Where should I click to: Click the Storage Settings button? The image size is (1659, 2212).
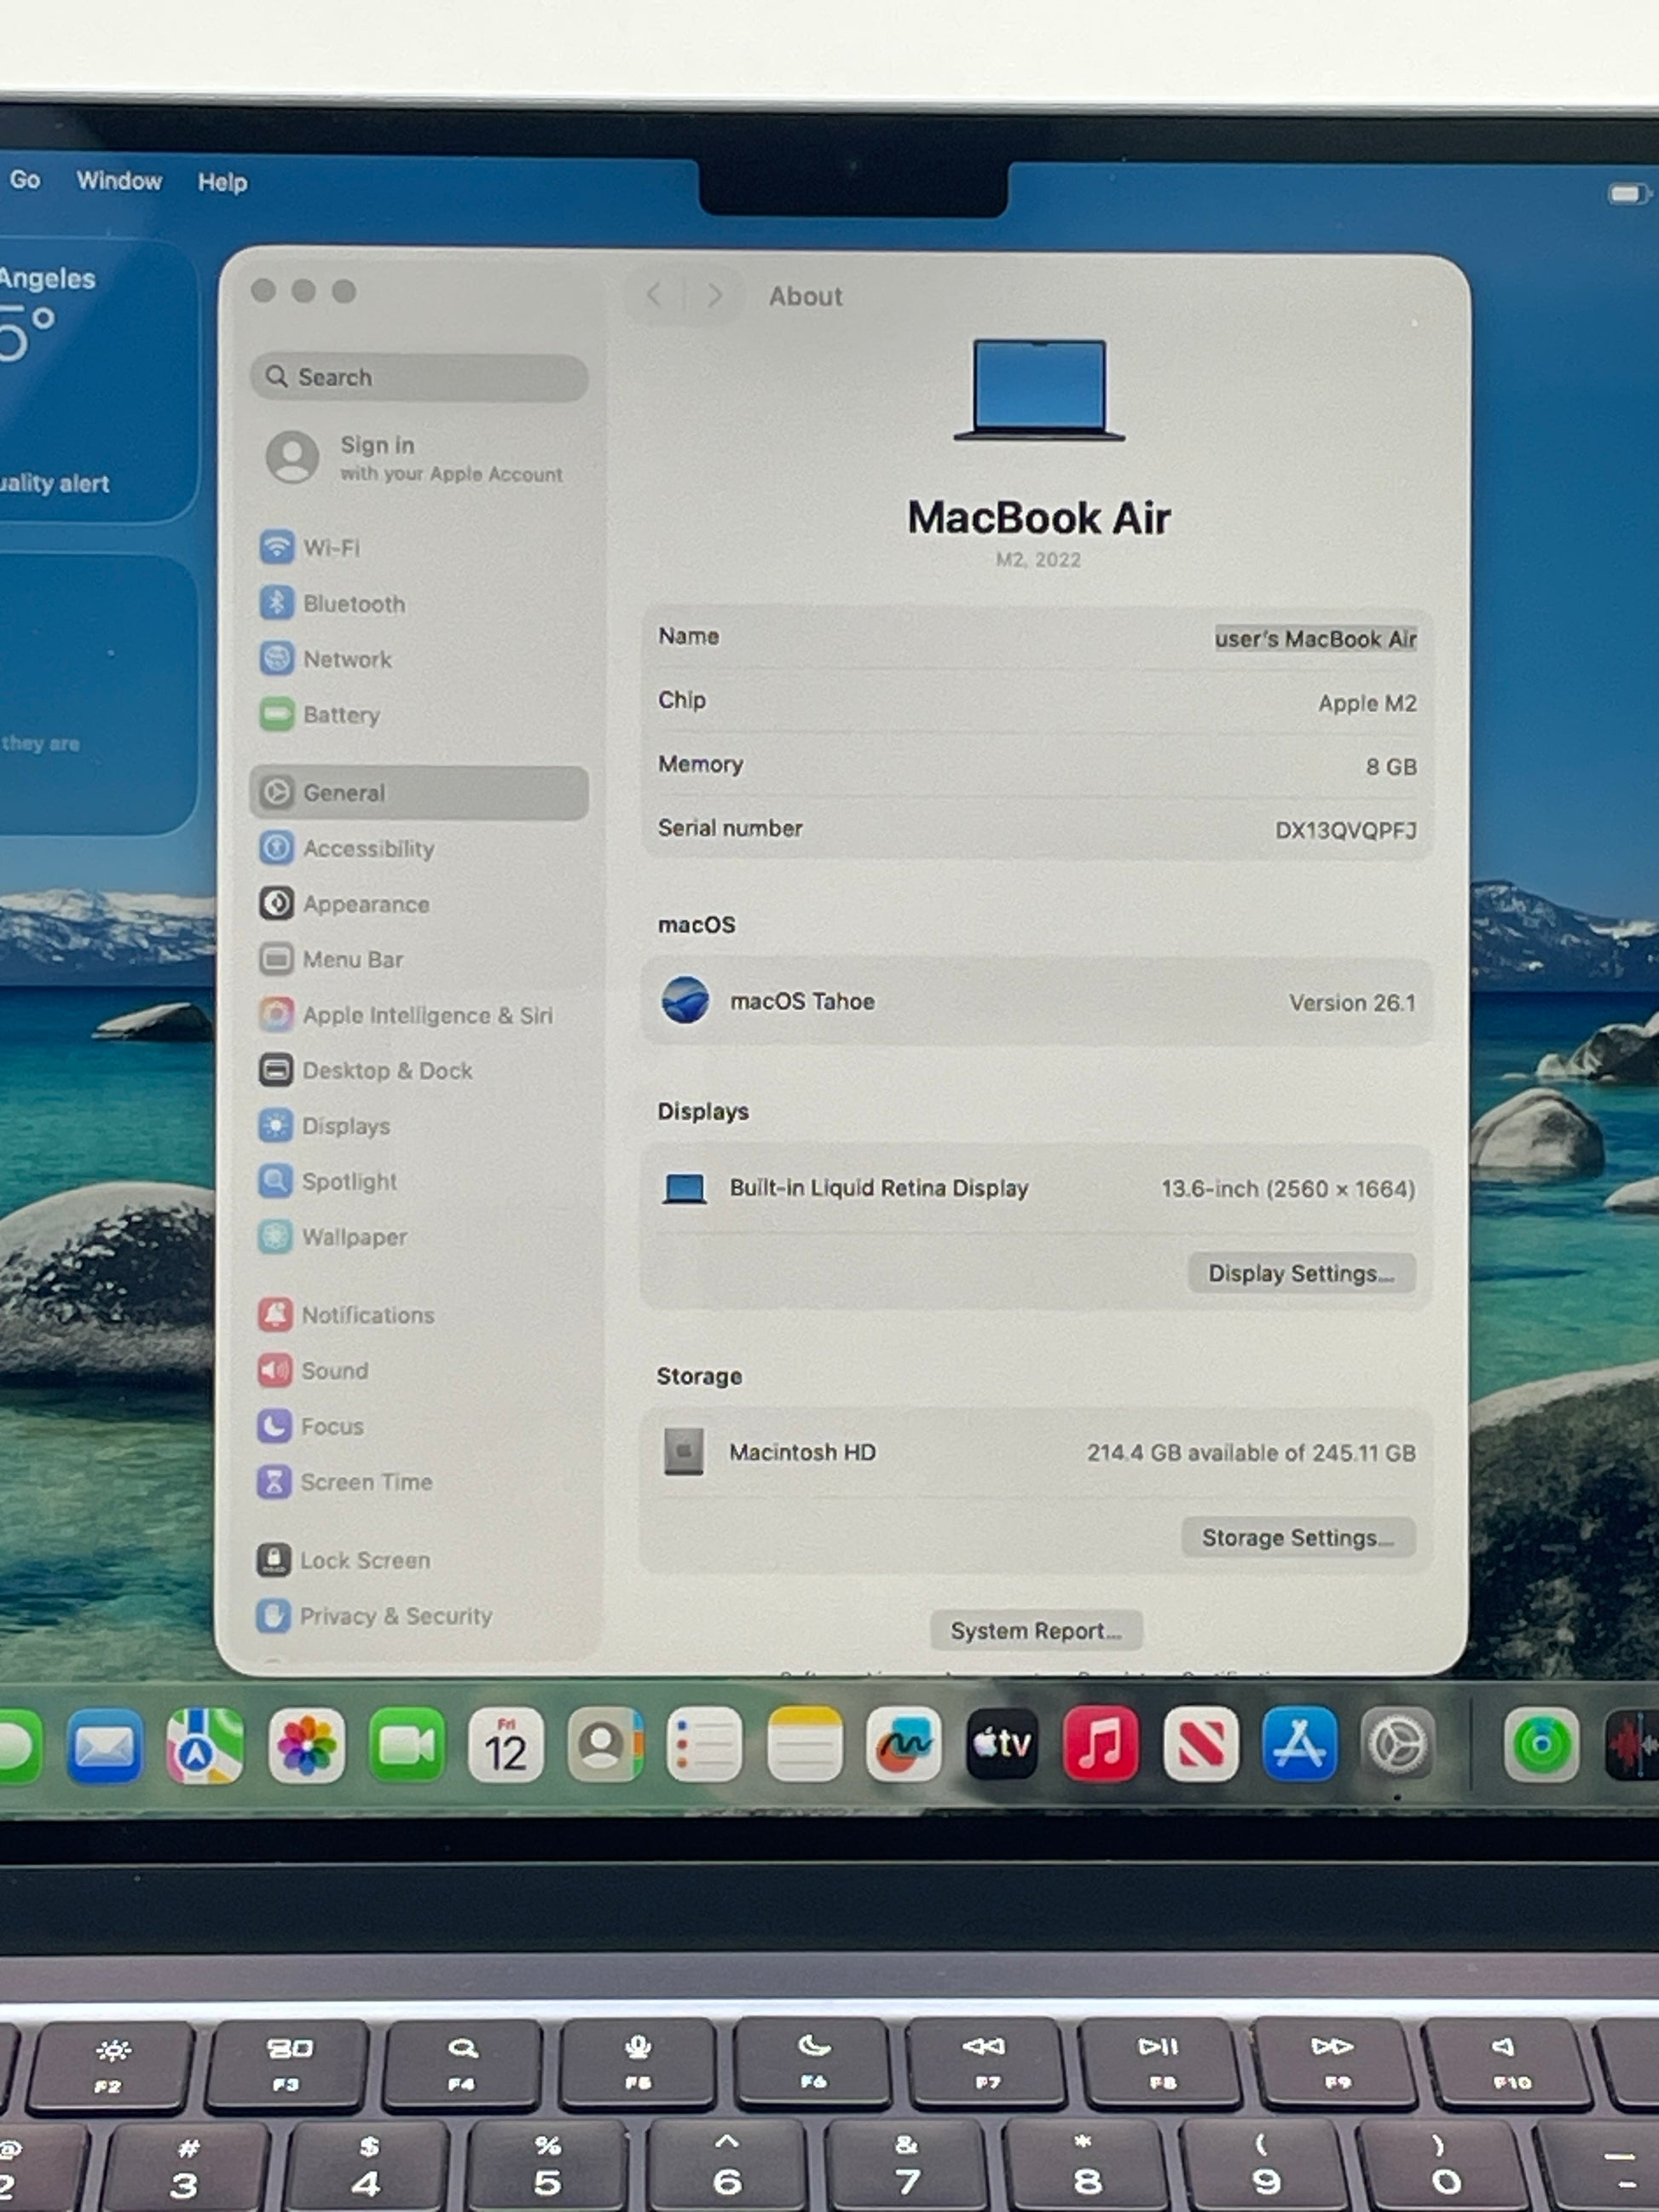coord(1297,1537)
